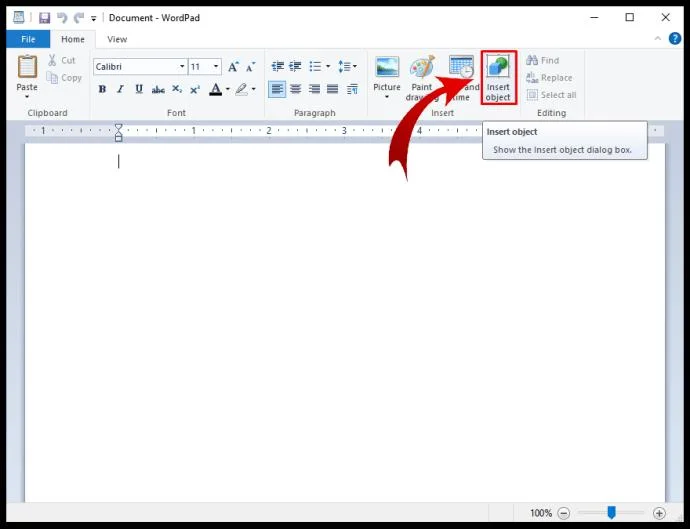Image resolution: width=690 pixels, height=529 pixels.
Task: Click the Zoom in plus icon
Action: click(x=659, y=513)
